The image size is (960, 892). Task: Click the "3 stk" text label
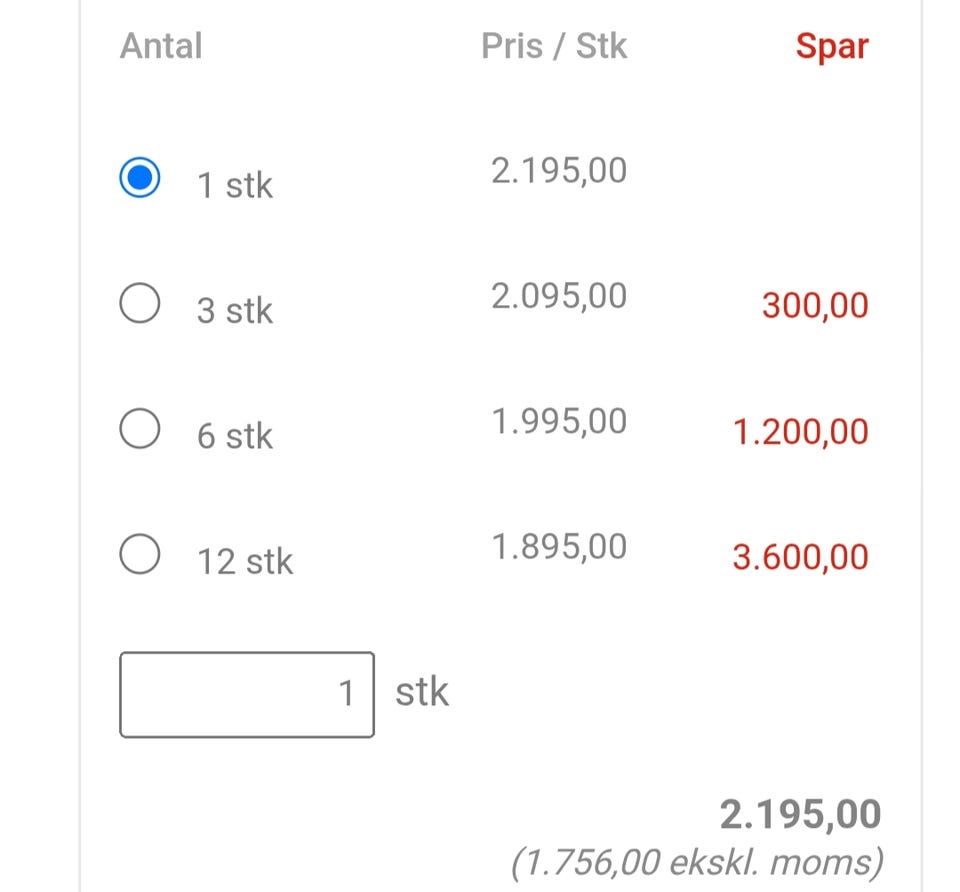tap(234, 311)
